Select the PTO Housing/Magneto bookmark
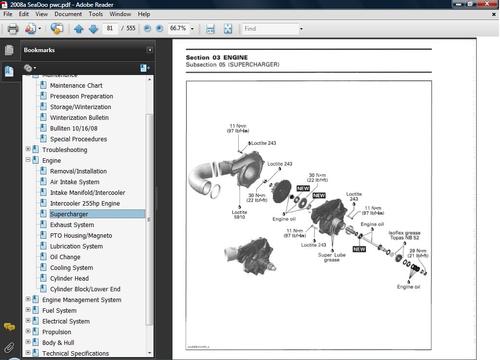Screen dimensions: 500x360 [x=81, y=235]
